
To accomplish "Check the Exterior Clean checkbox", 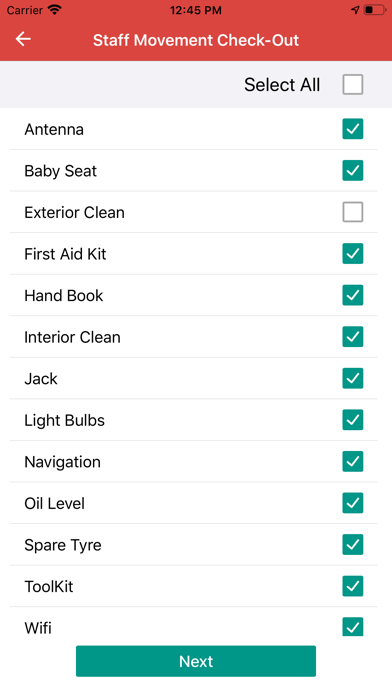I will 352,212.
